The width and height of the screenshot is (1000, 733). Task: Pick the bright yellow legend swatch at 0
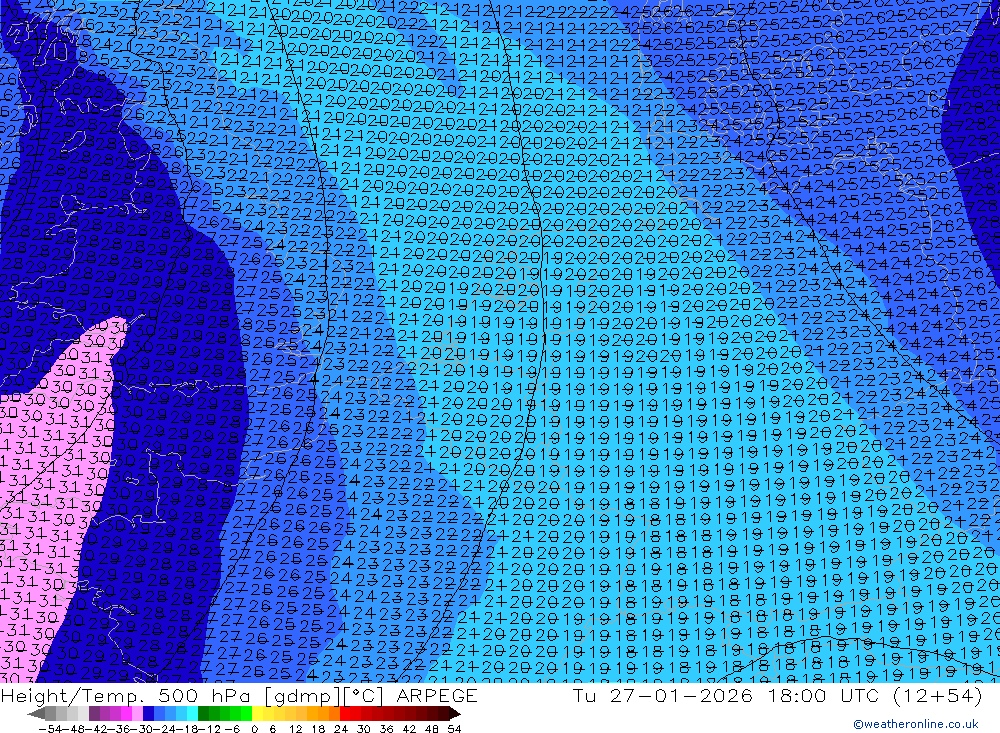[x=258, y=714]
